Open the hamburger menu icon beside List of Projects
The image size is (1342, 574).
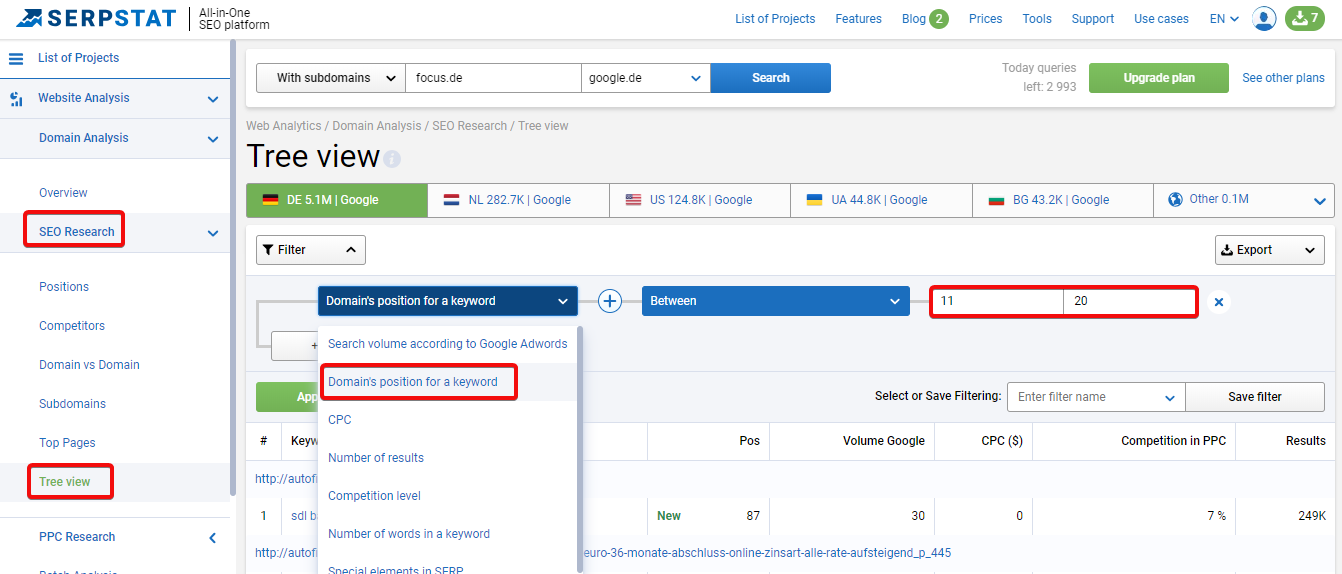[x=16, y=58]
